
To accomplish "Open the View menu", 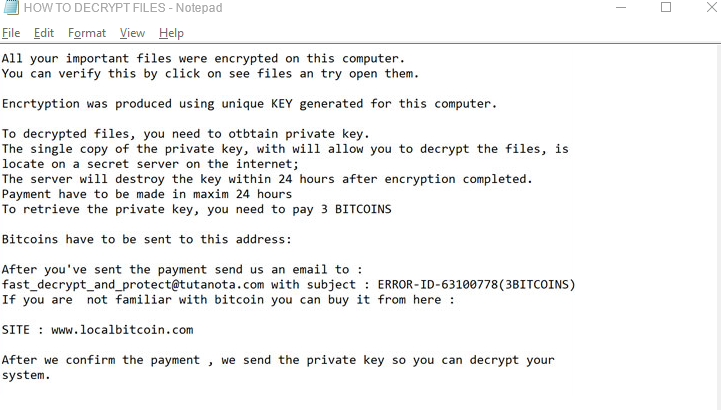I will 132,33.
